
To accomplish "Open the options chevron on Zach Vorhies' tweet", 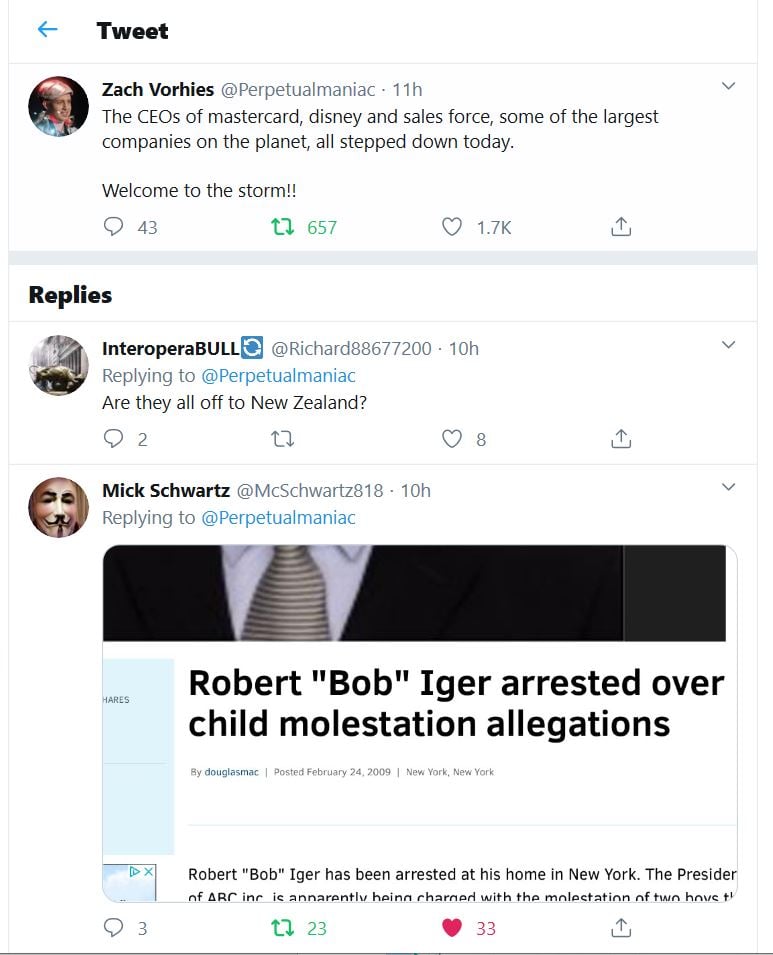I will tap(728, 87).
